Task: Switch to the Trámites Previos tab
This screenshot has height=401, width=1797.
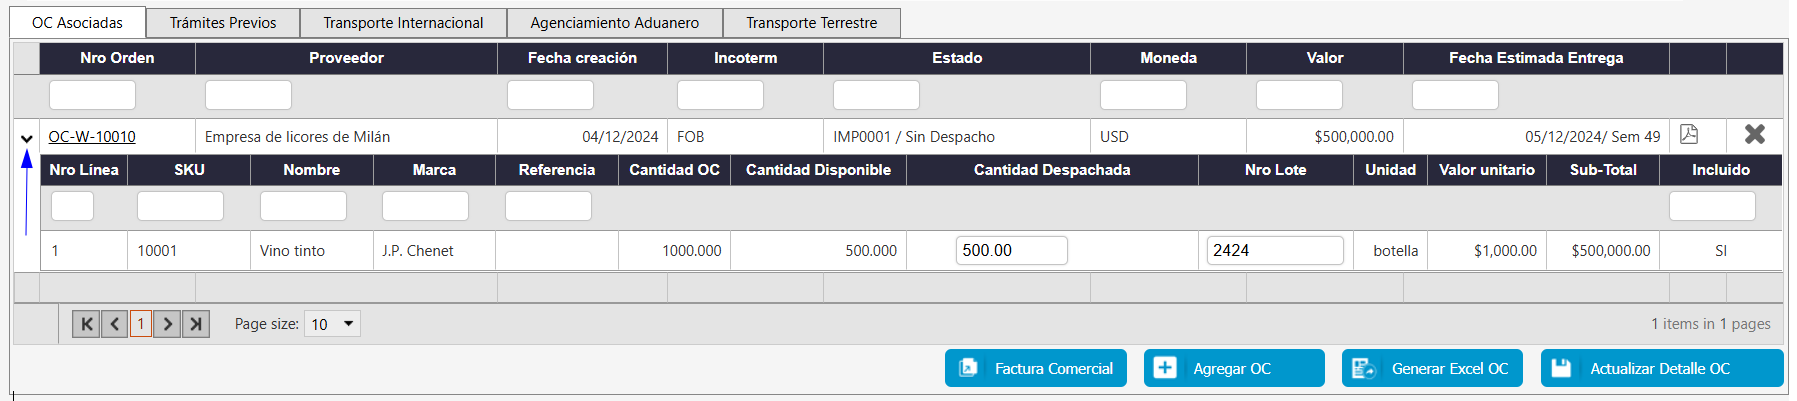Action: [x=223, y=23]
